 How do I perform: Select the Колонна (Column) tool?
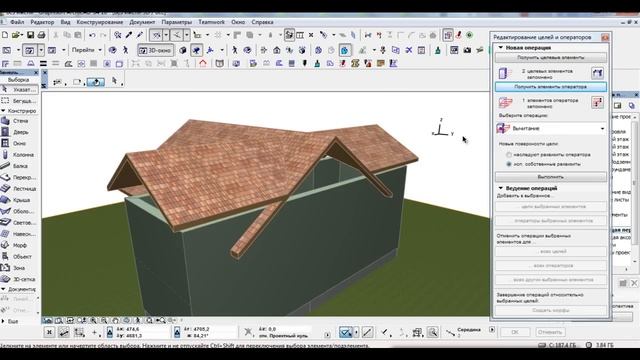19,155
